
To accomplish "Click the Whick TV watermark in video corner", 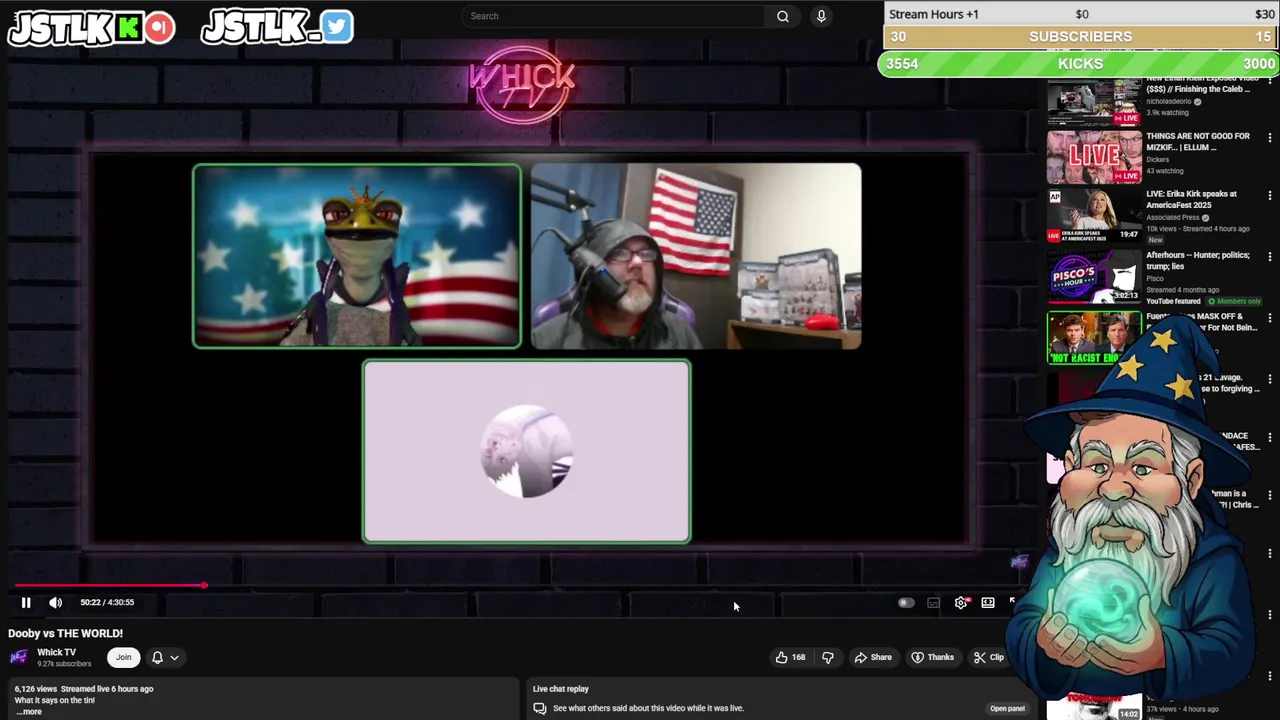I will [1019, 562].
